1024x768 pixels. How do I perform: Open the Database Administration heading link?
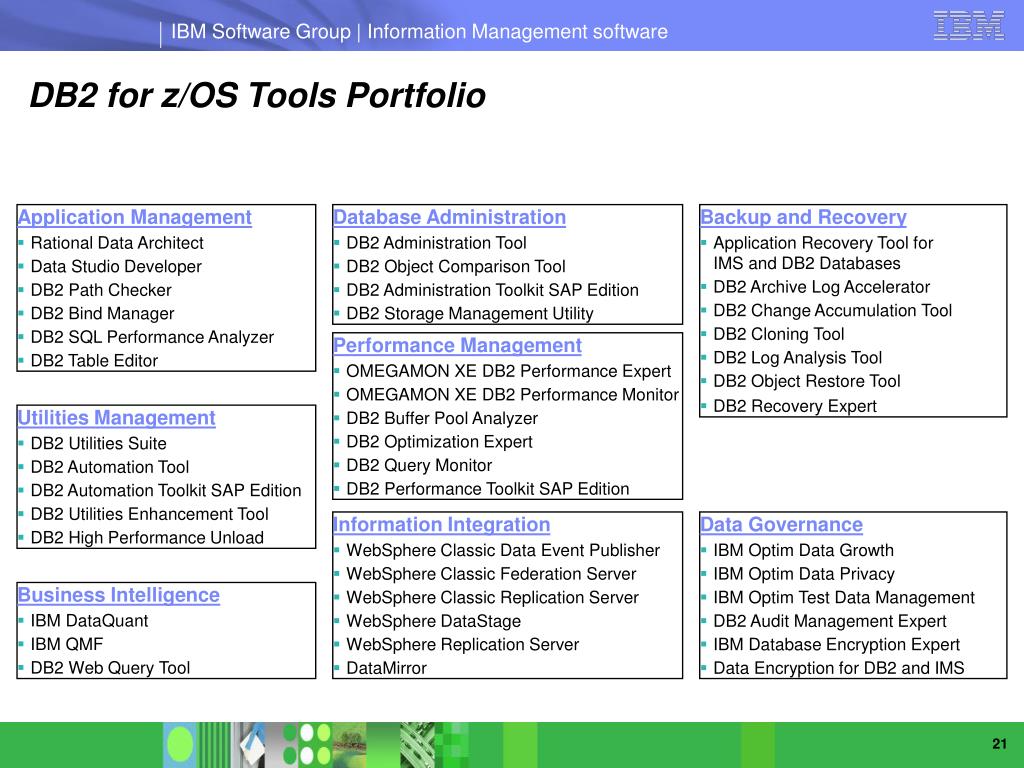(449, 217)
